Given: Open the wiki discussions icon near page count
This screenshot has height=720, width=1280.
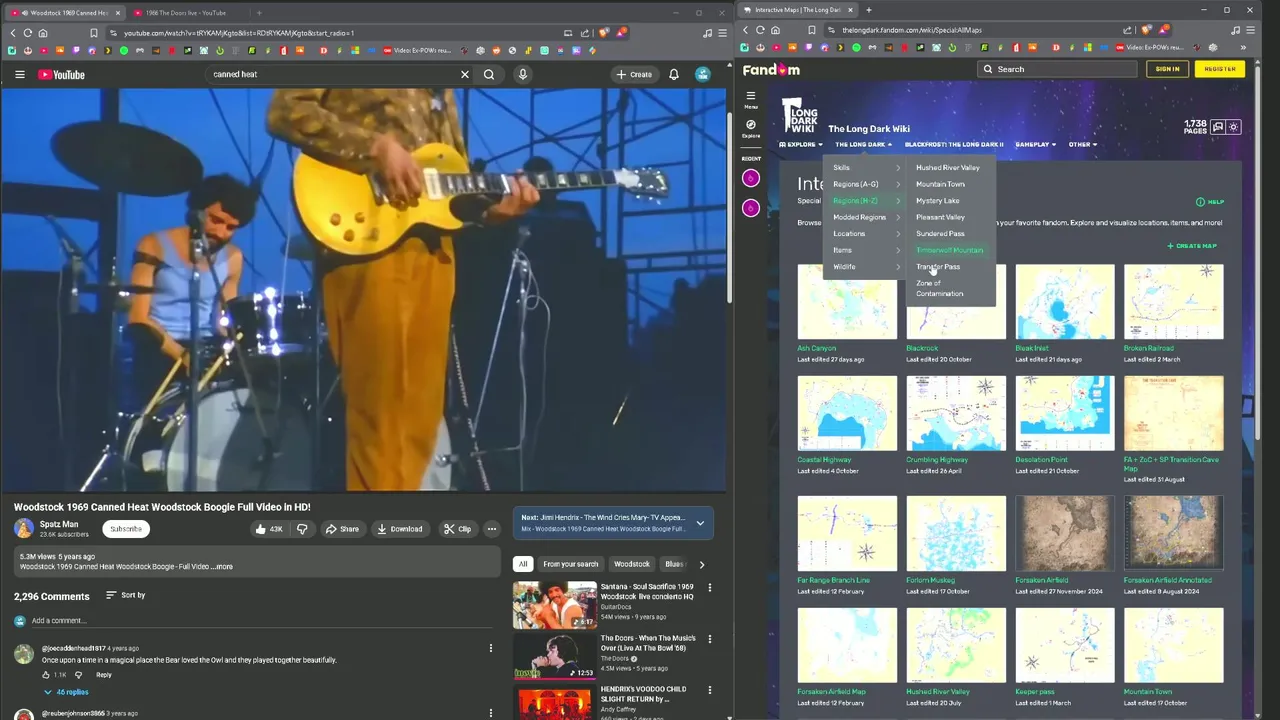Looking at the screenshot, I should coord(1217,127).
